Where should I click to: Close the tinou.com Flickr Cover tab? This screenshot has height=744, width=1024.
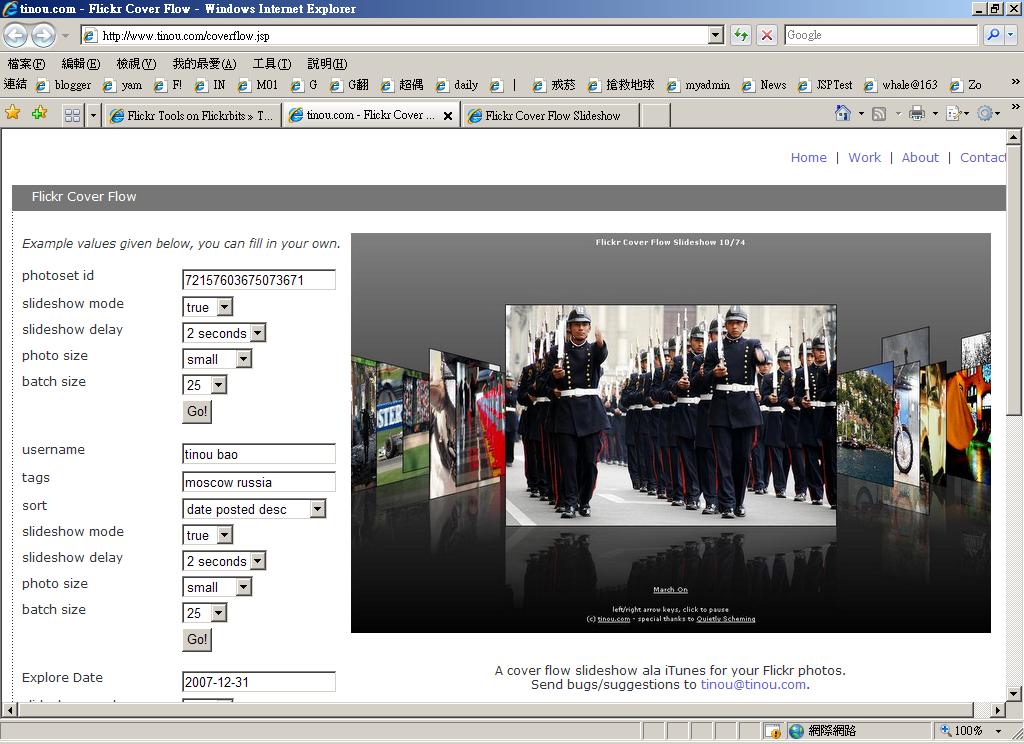tap(448, 116)
